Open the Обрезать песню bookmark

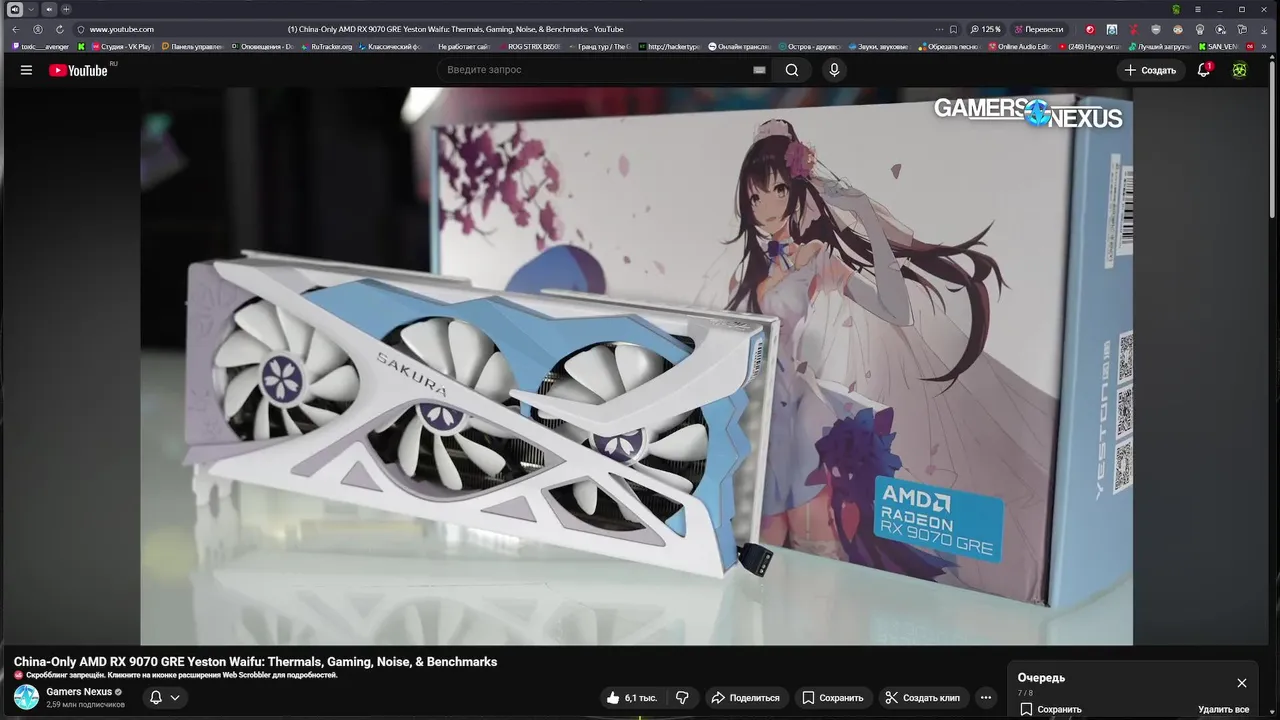coord(949,46)
